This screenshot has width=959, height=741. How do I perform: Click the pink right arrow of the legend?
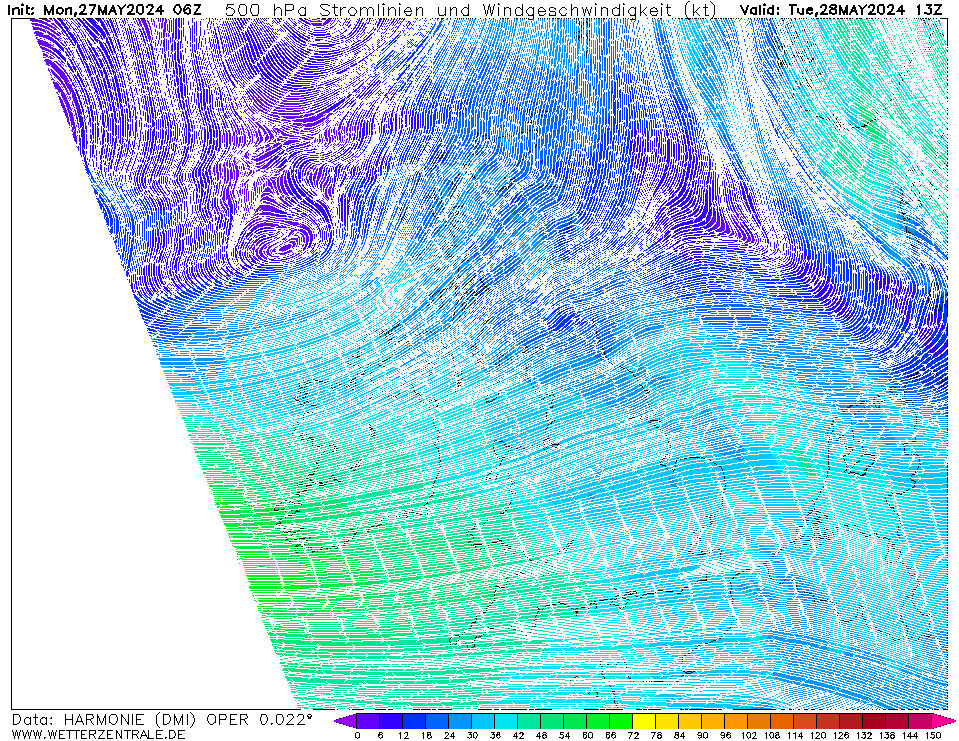click(x=942, y=721)
